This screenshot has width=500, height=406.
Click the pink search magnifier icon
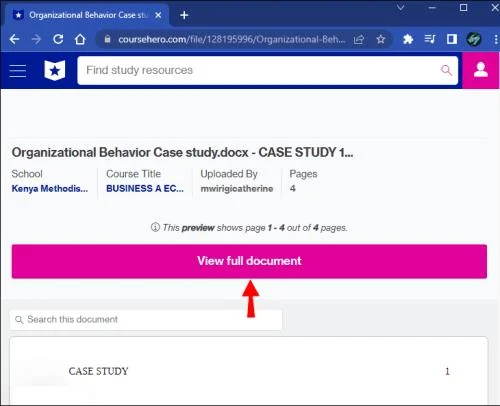(x=446, y=70)
